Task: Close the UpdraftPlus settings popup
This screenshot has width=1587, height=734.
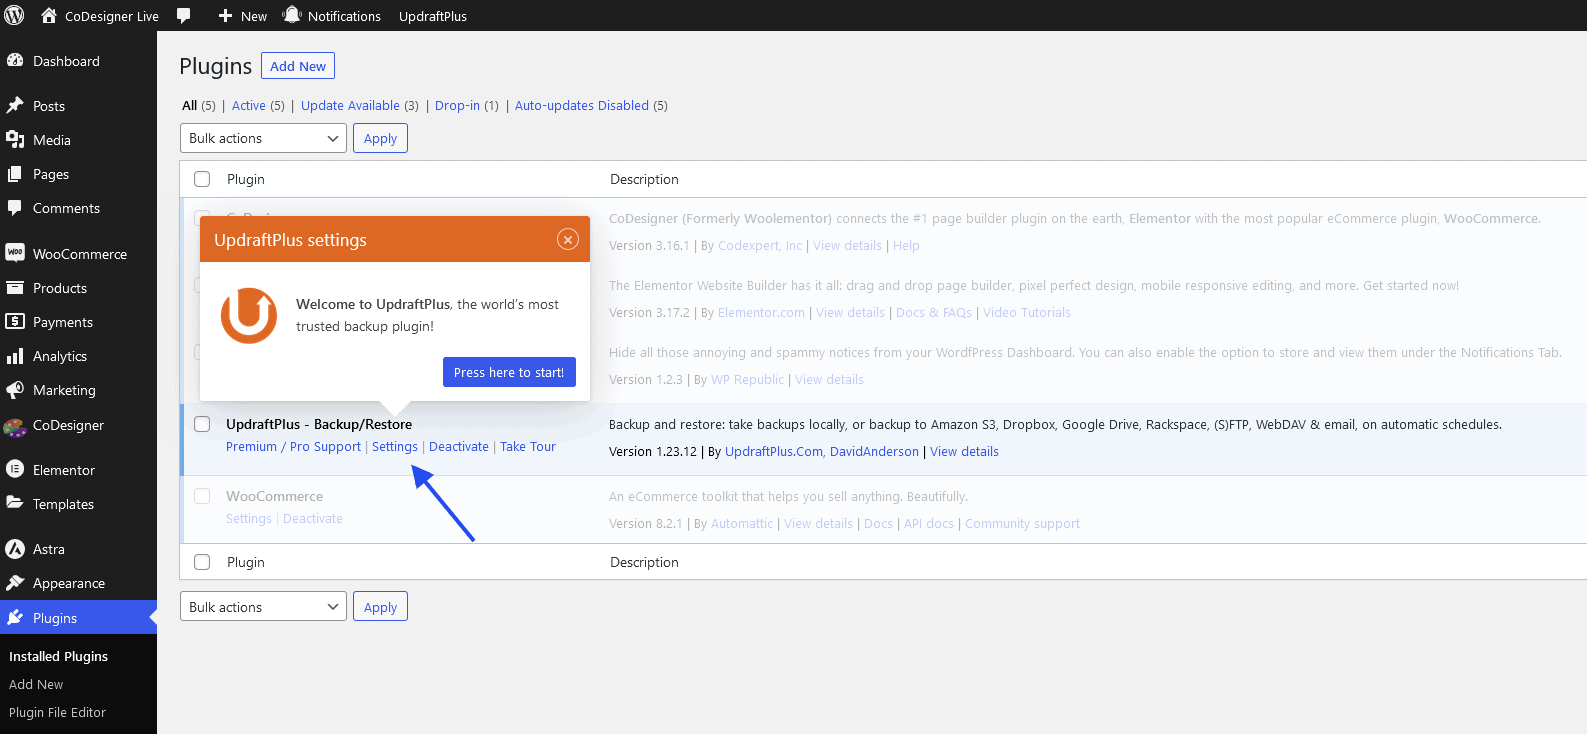Action: (x=568, y=240)
